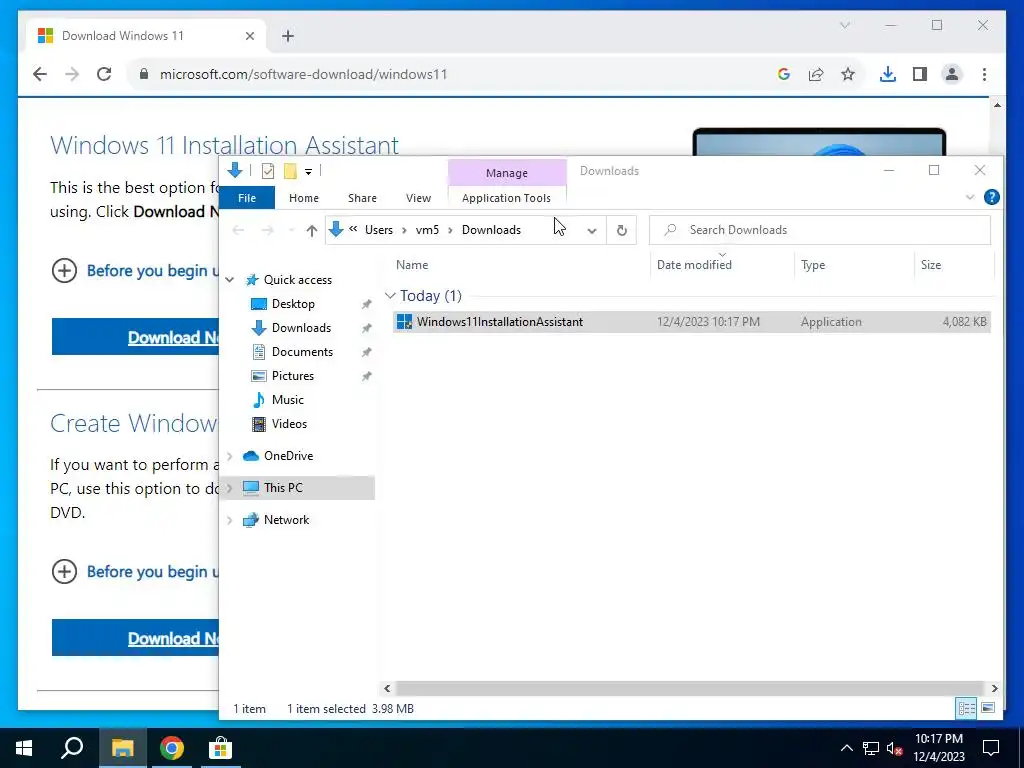Screen dimensions: 1024x768
Task: Bookmark this page with the star icon
Action: point(848,74)
